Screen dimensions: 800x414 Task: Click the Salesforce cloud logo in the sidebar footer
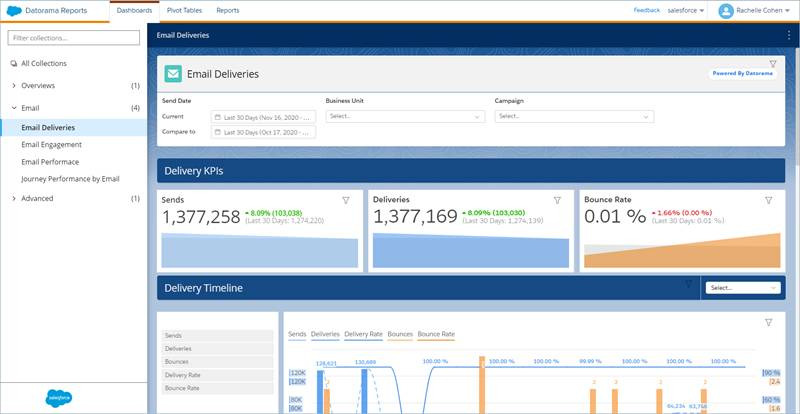(x=59, y=398)
